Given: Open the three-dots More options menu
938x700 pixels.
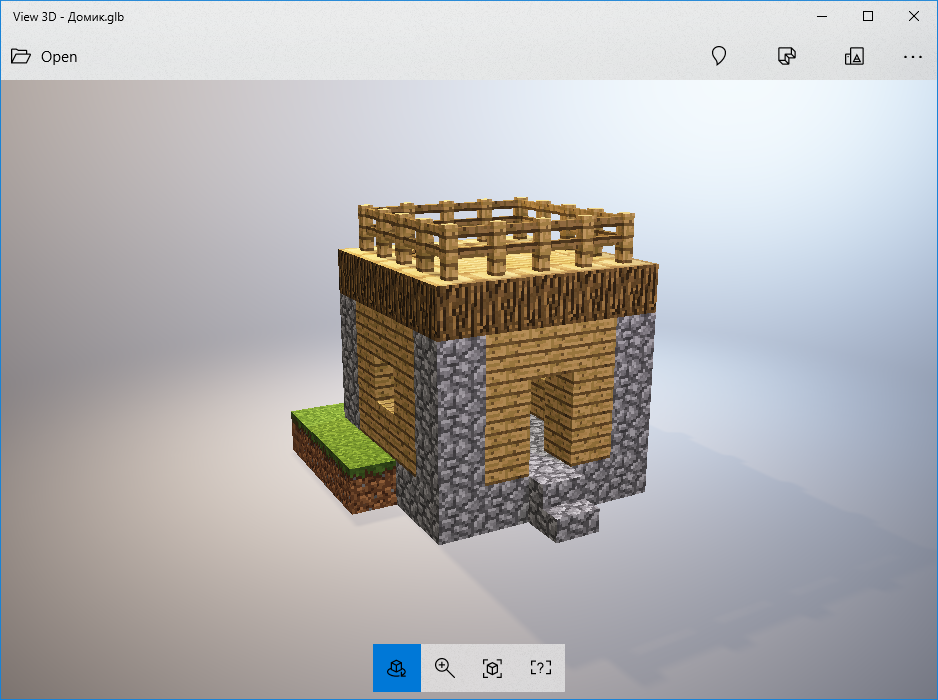Looking at the screenshot, I should (912, 57).
